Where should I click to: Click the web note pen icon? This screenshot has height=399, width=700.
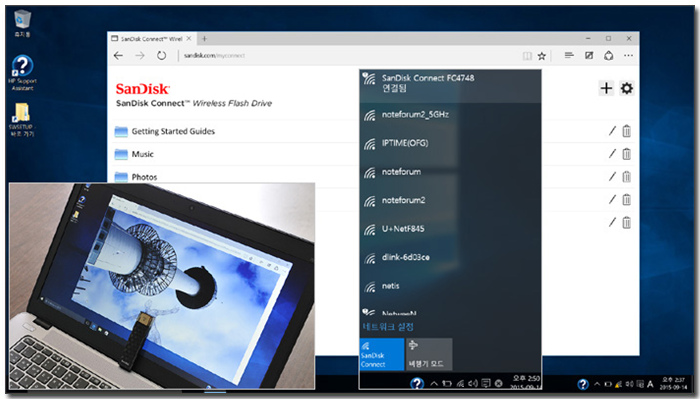point(589,55)
